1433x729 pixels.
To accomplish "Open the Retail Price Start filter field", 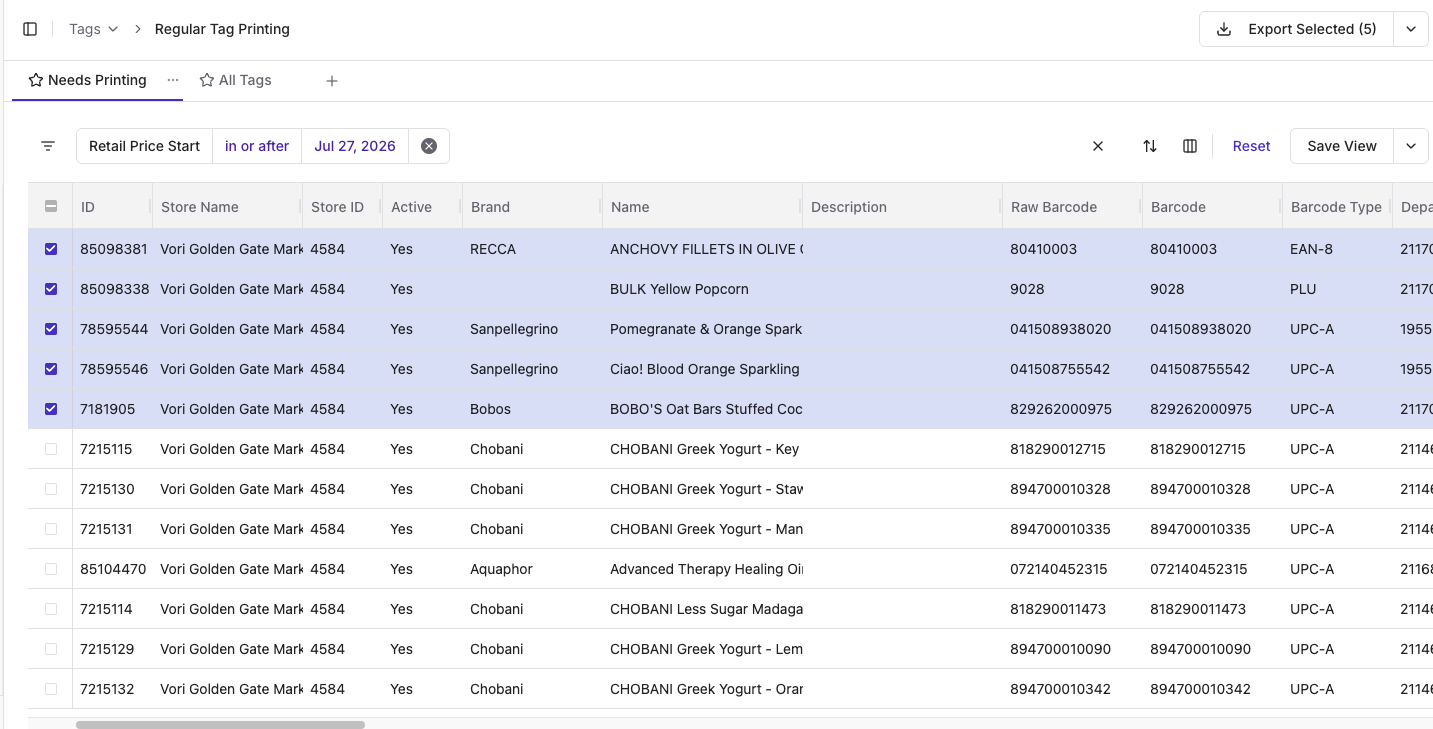I will [x=145, y=146].
